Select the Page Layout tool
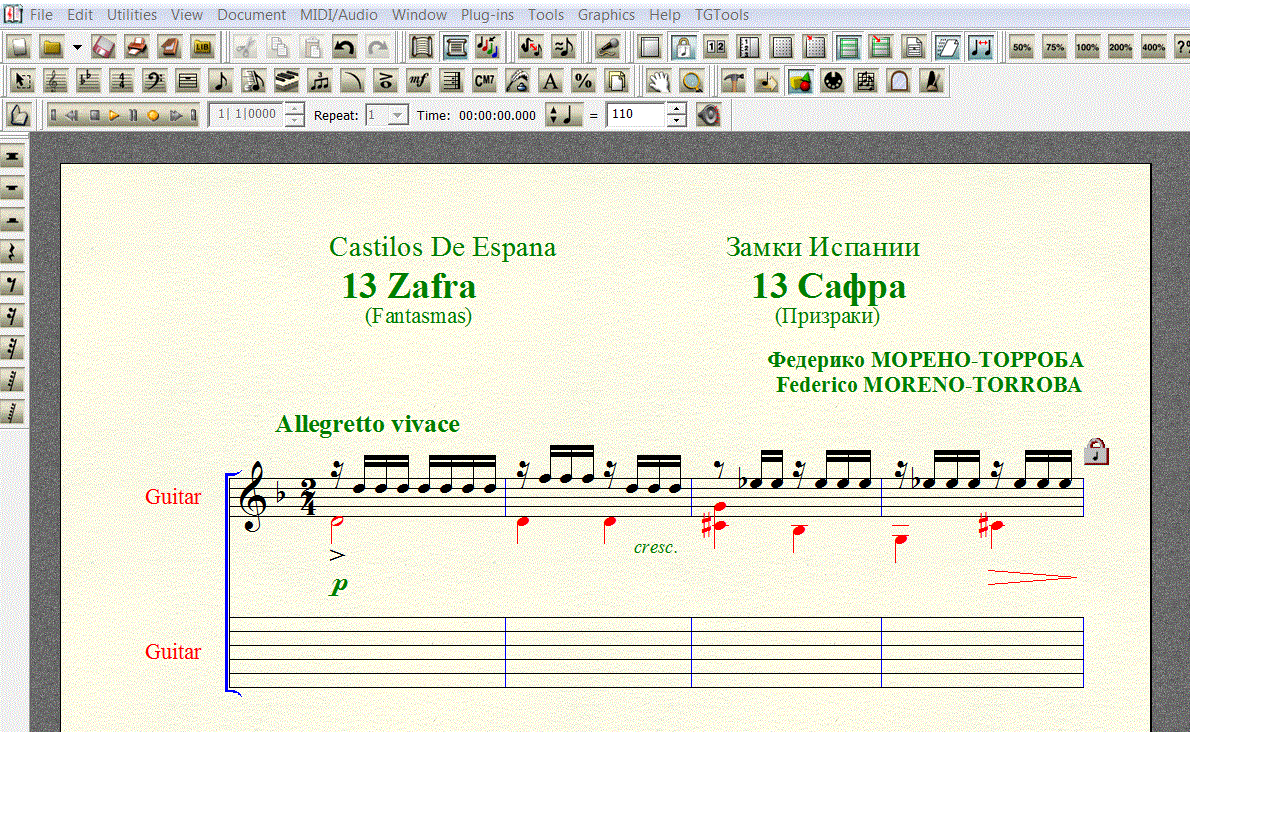 pos(617,81)
